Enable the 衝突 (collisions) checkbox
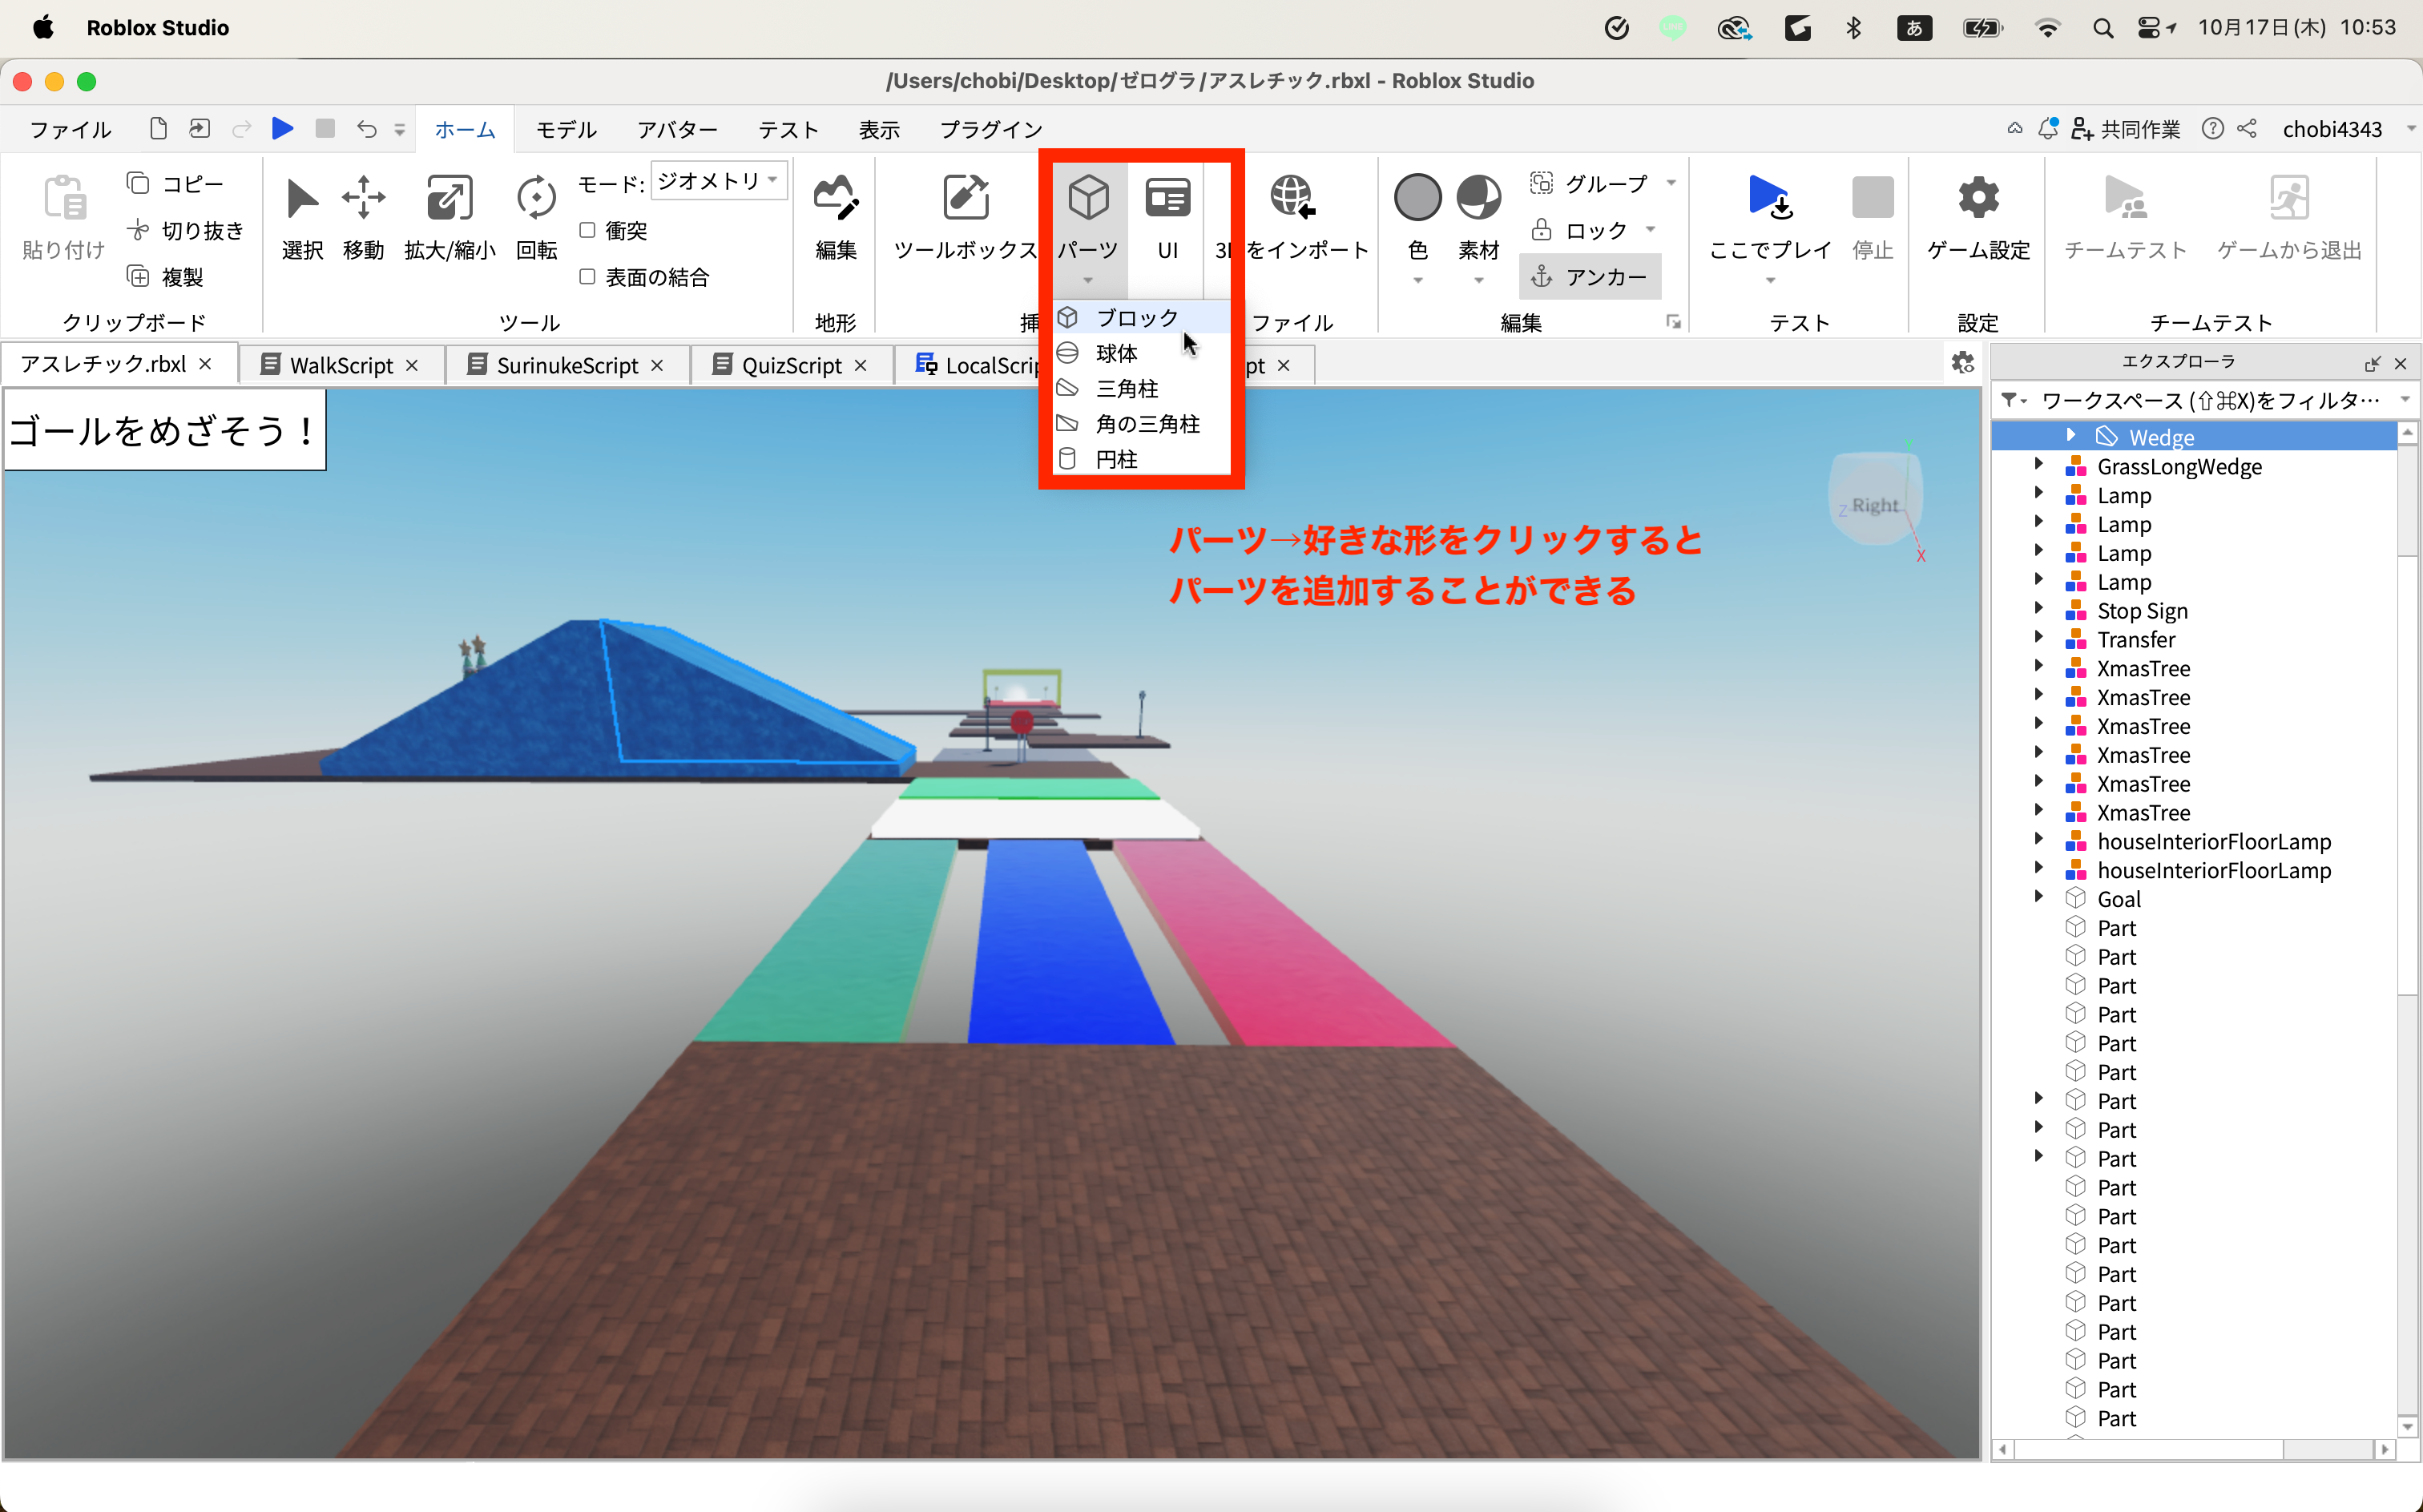 [588, 229]
